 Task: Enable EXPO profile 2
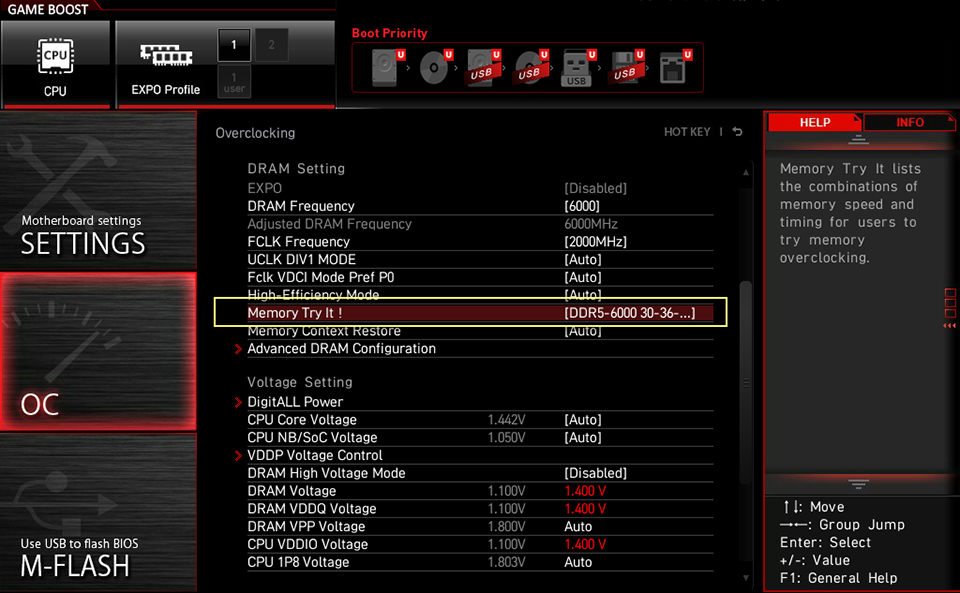(271, 45)
